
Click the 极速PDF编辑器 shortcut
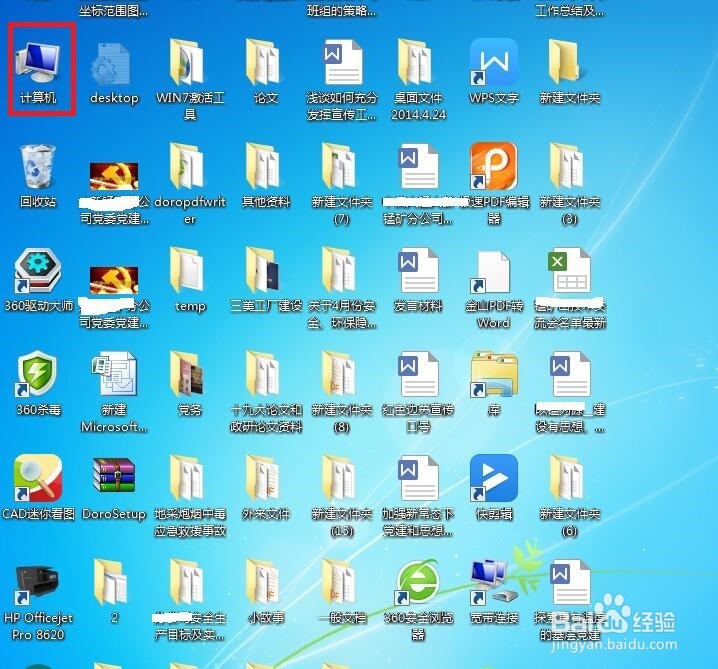[x=494, y=166]
